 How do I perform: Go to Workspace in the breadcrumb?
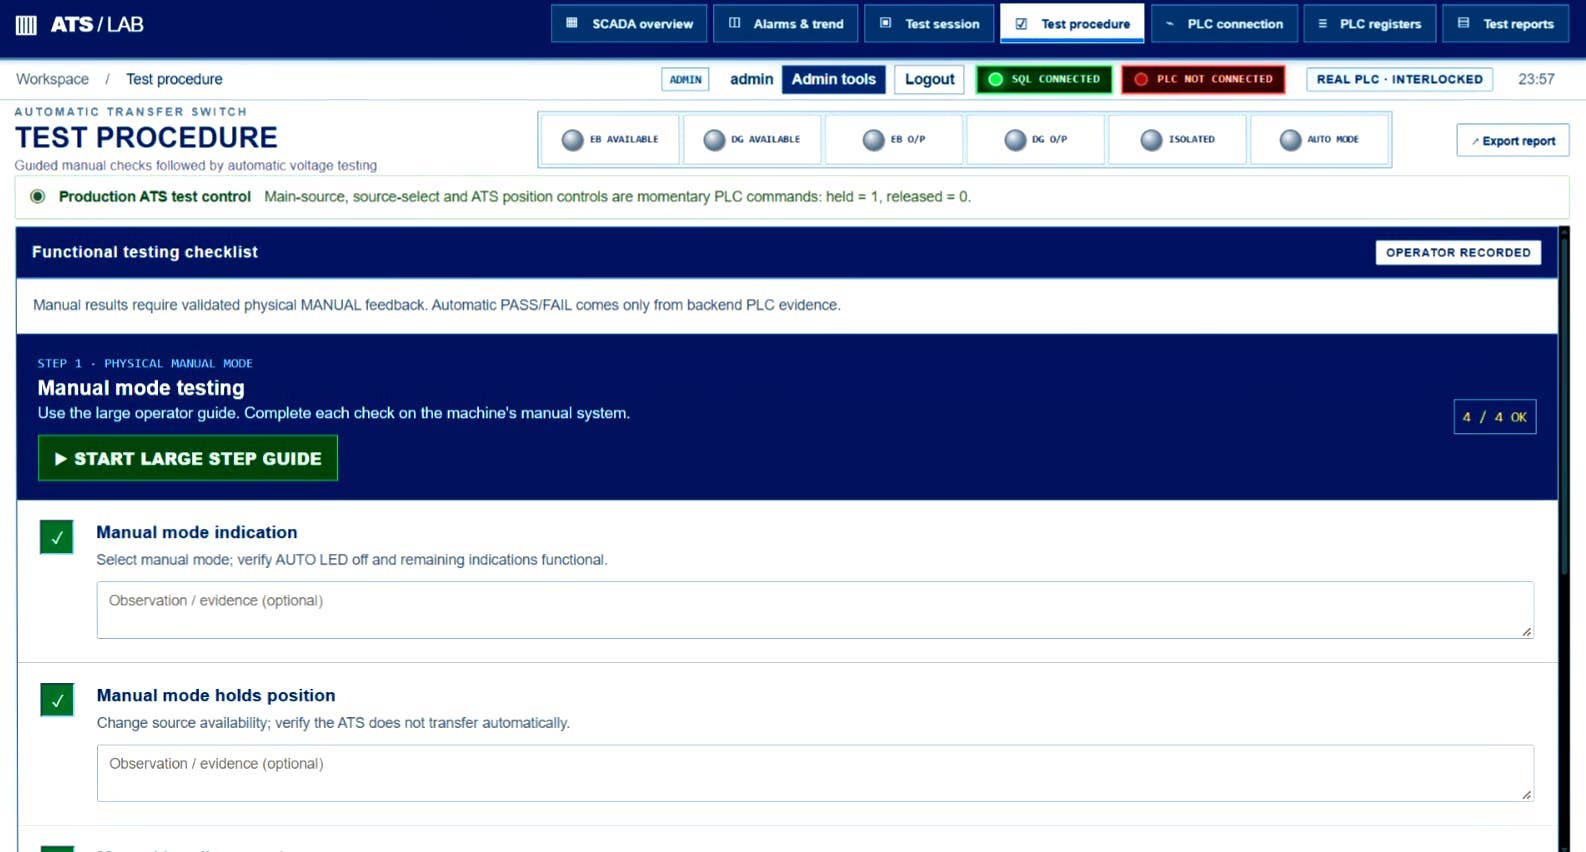[x=52, y=79]
